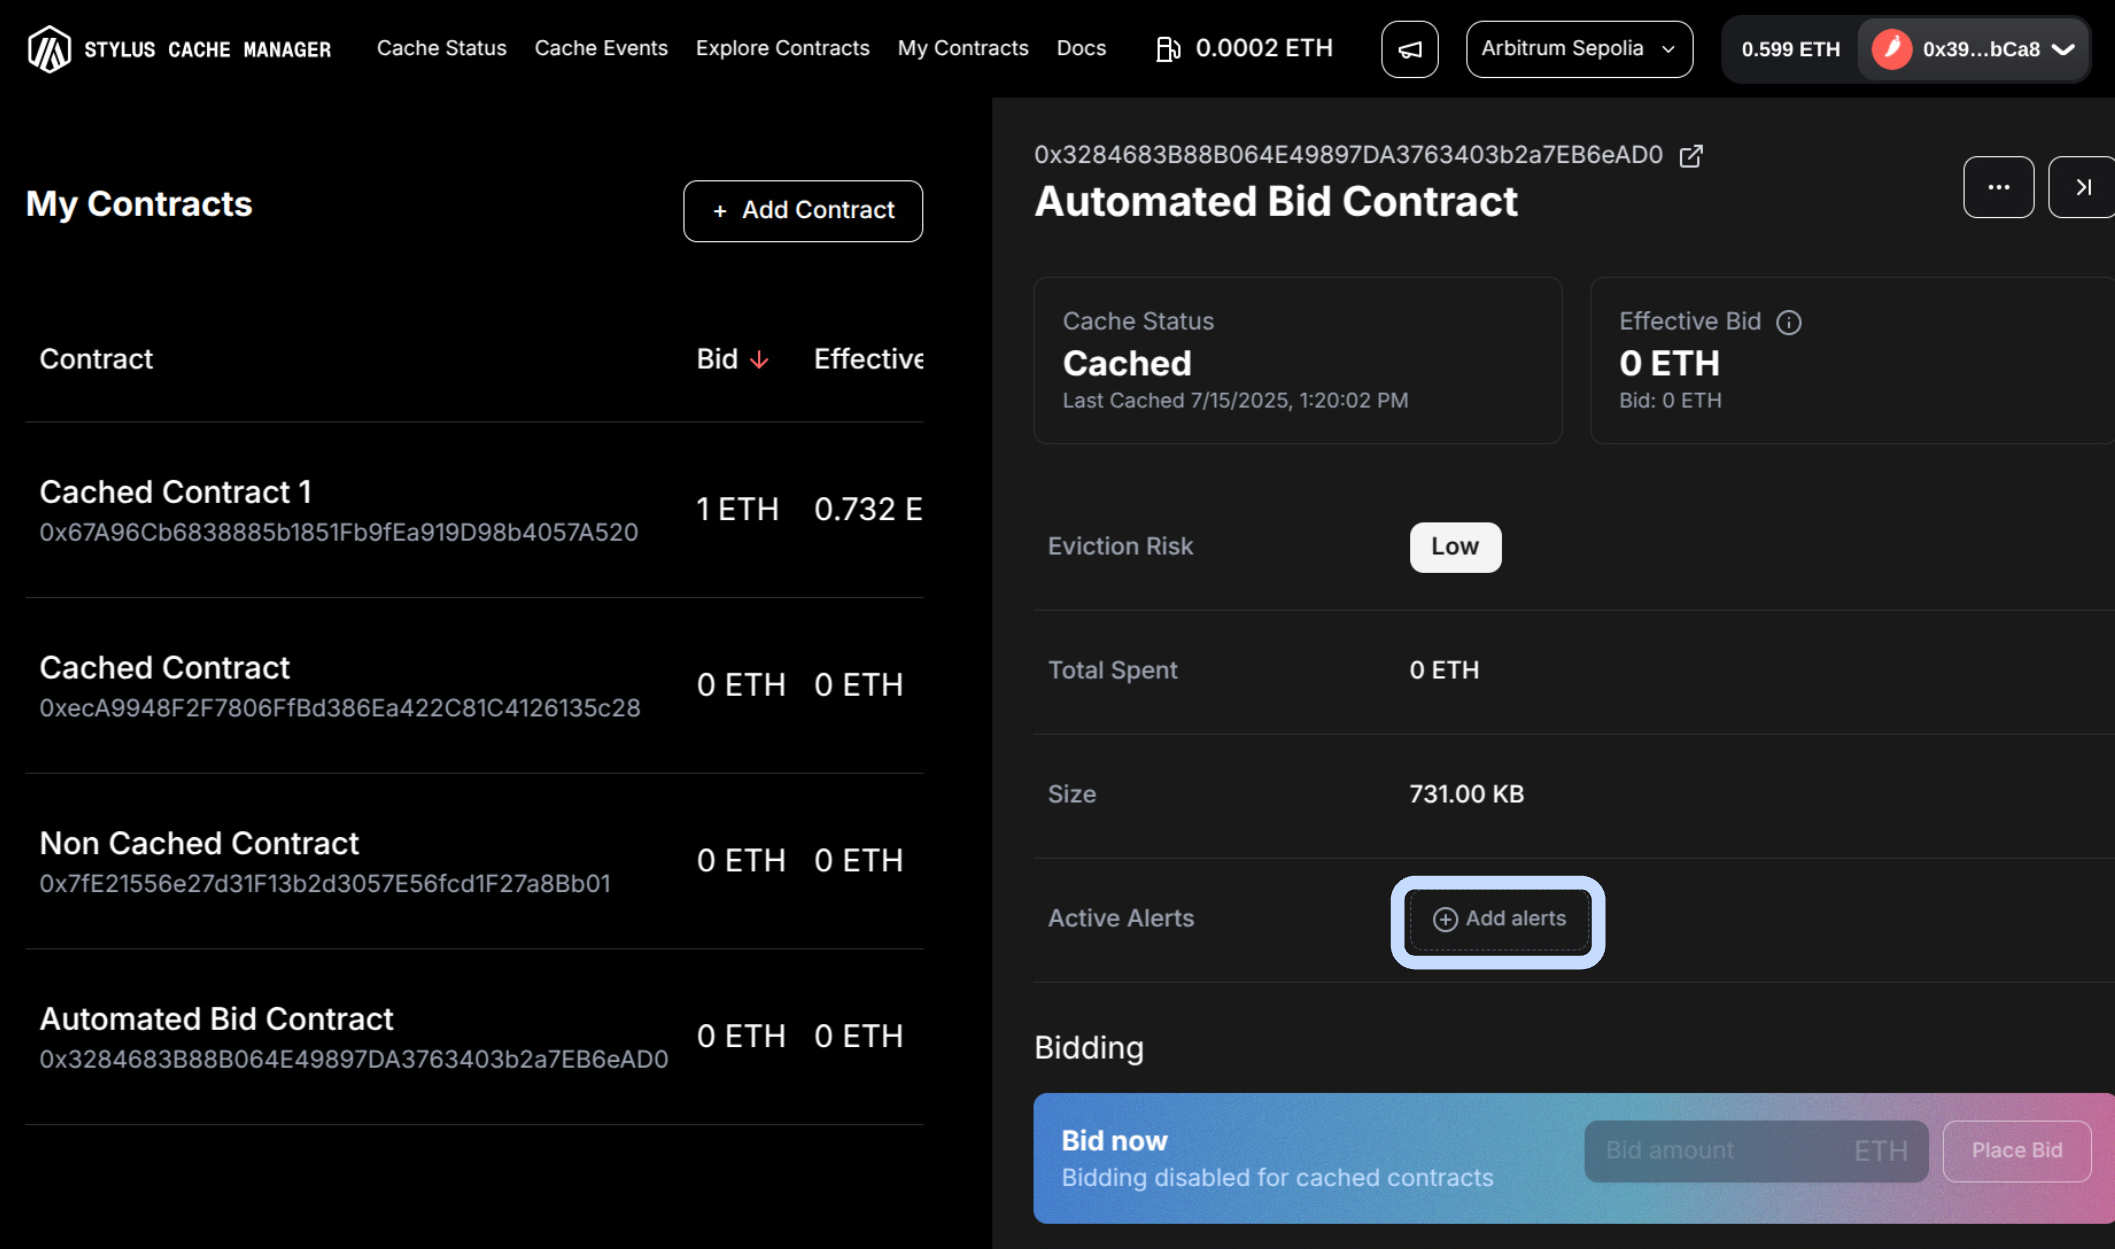Image resolution: width=2115 pixels, height=1249 pixels.
Task: Click the Effective Bid info icon
Action: 1788,322
